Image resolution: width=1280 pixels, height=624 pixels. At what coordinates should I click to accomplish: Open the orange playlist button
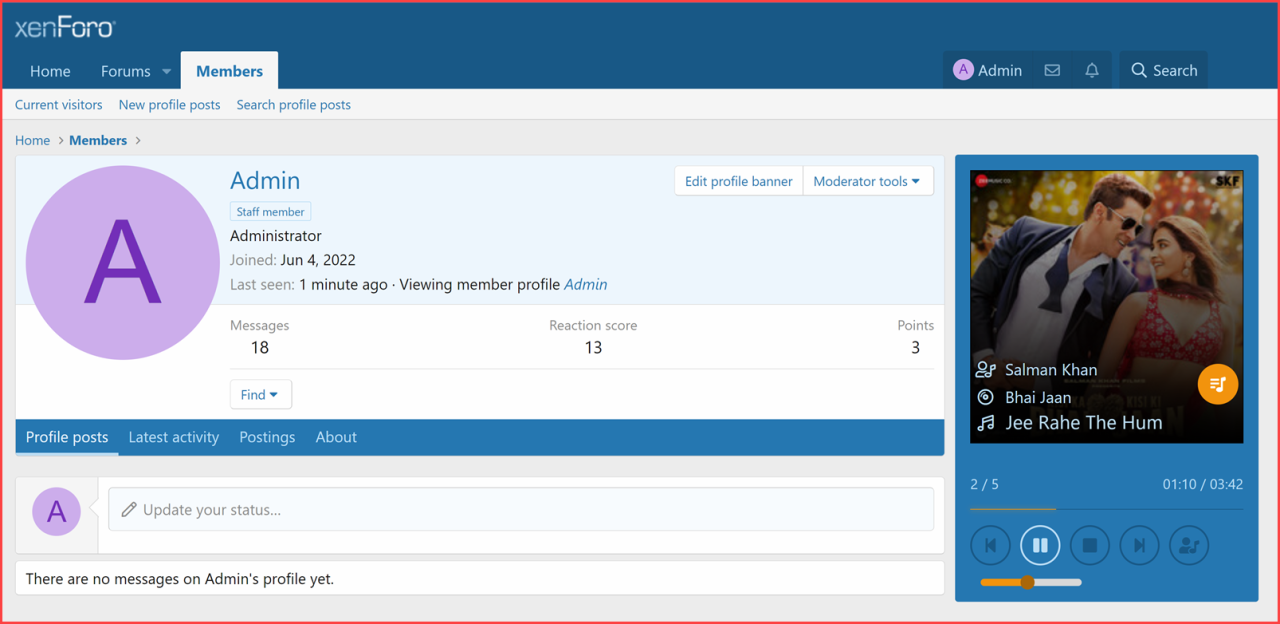(x=1218, y=385)
